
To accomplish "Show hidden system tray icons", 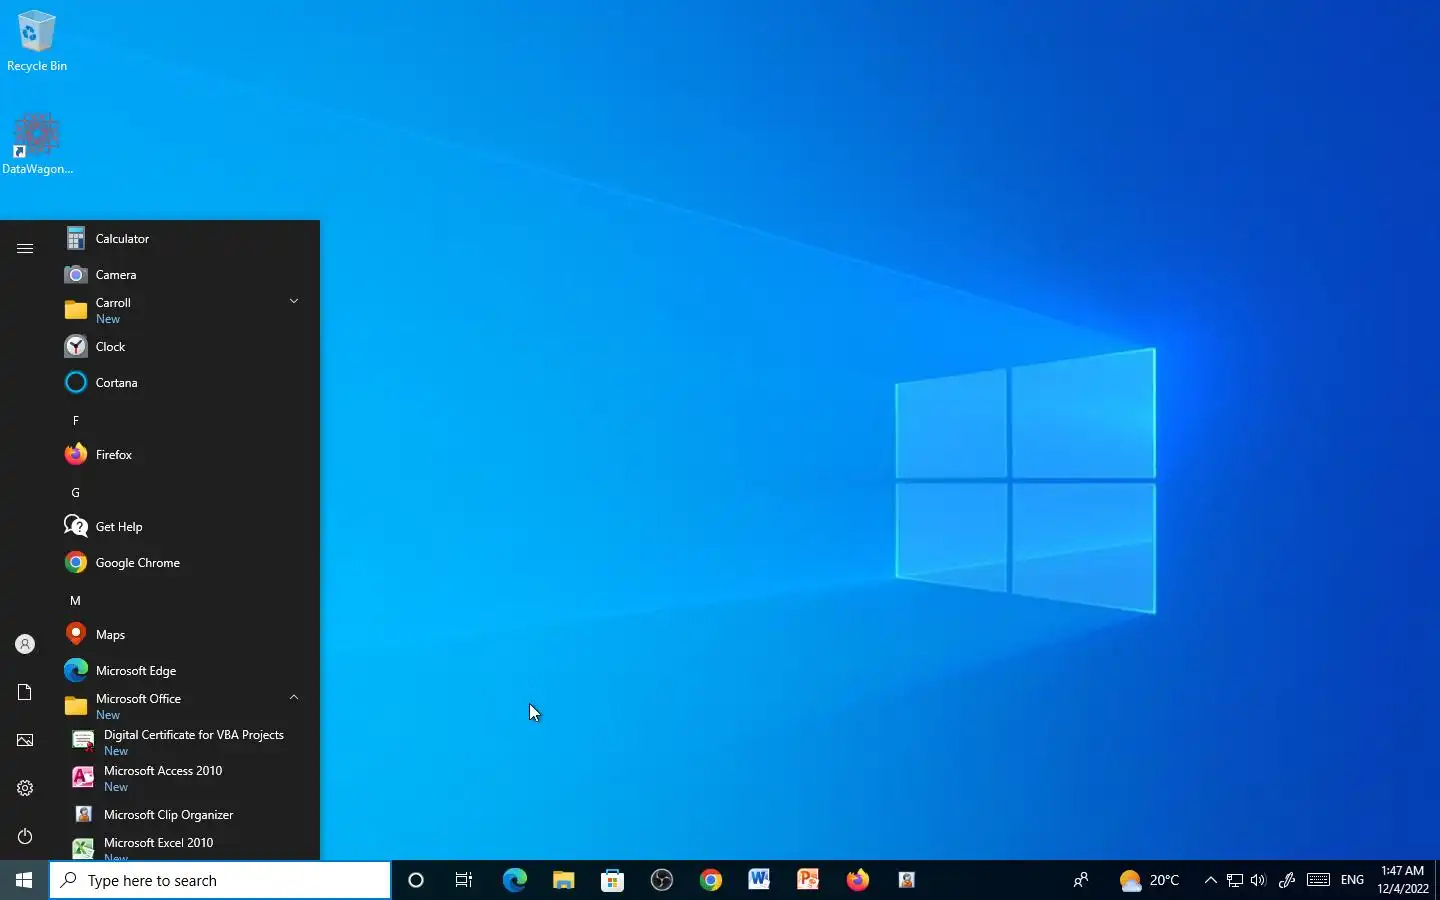I will point(1210,880).
